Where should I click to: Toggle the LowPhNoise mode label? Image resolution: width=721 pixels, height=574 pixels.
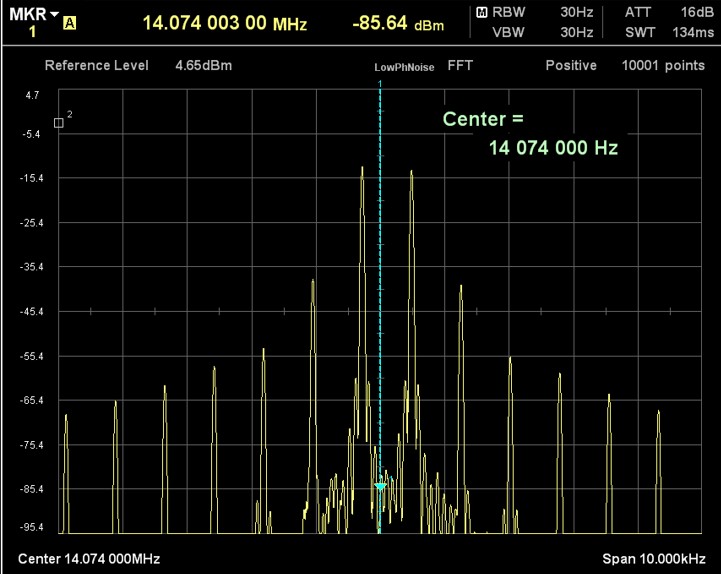pyautogui.click(x=404, y=67)
